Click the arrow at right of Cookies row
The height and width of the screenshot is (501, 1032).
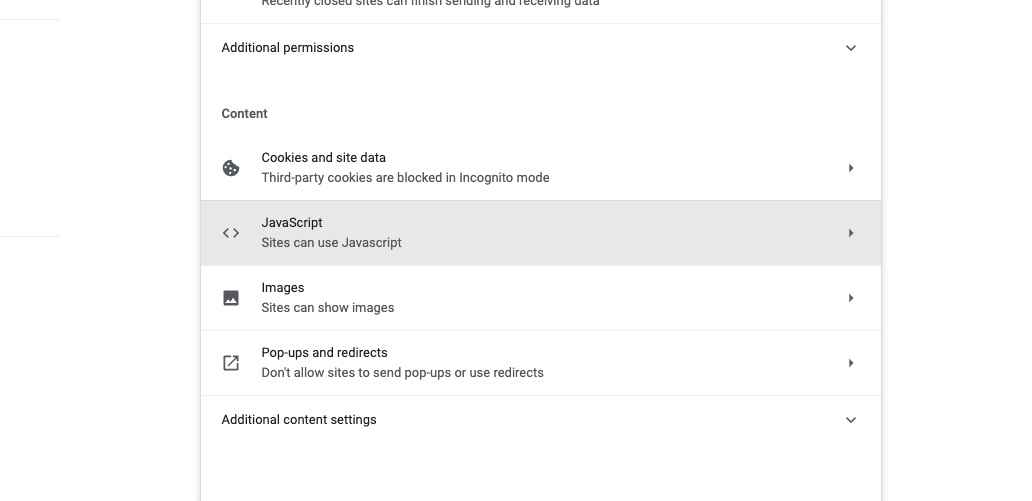[x=850, y=168]
